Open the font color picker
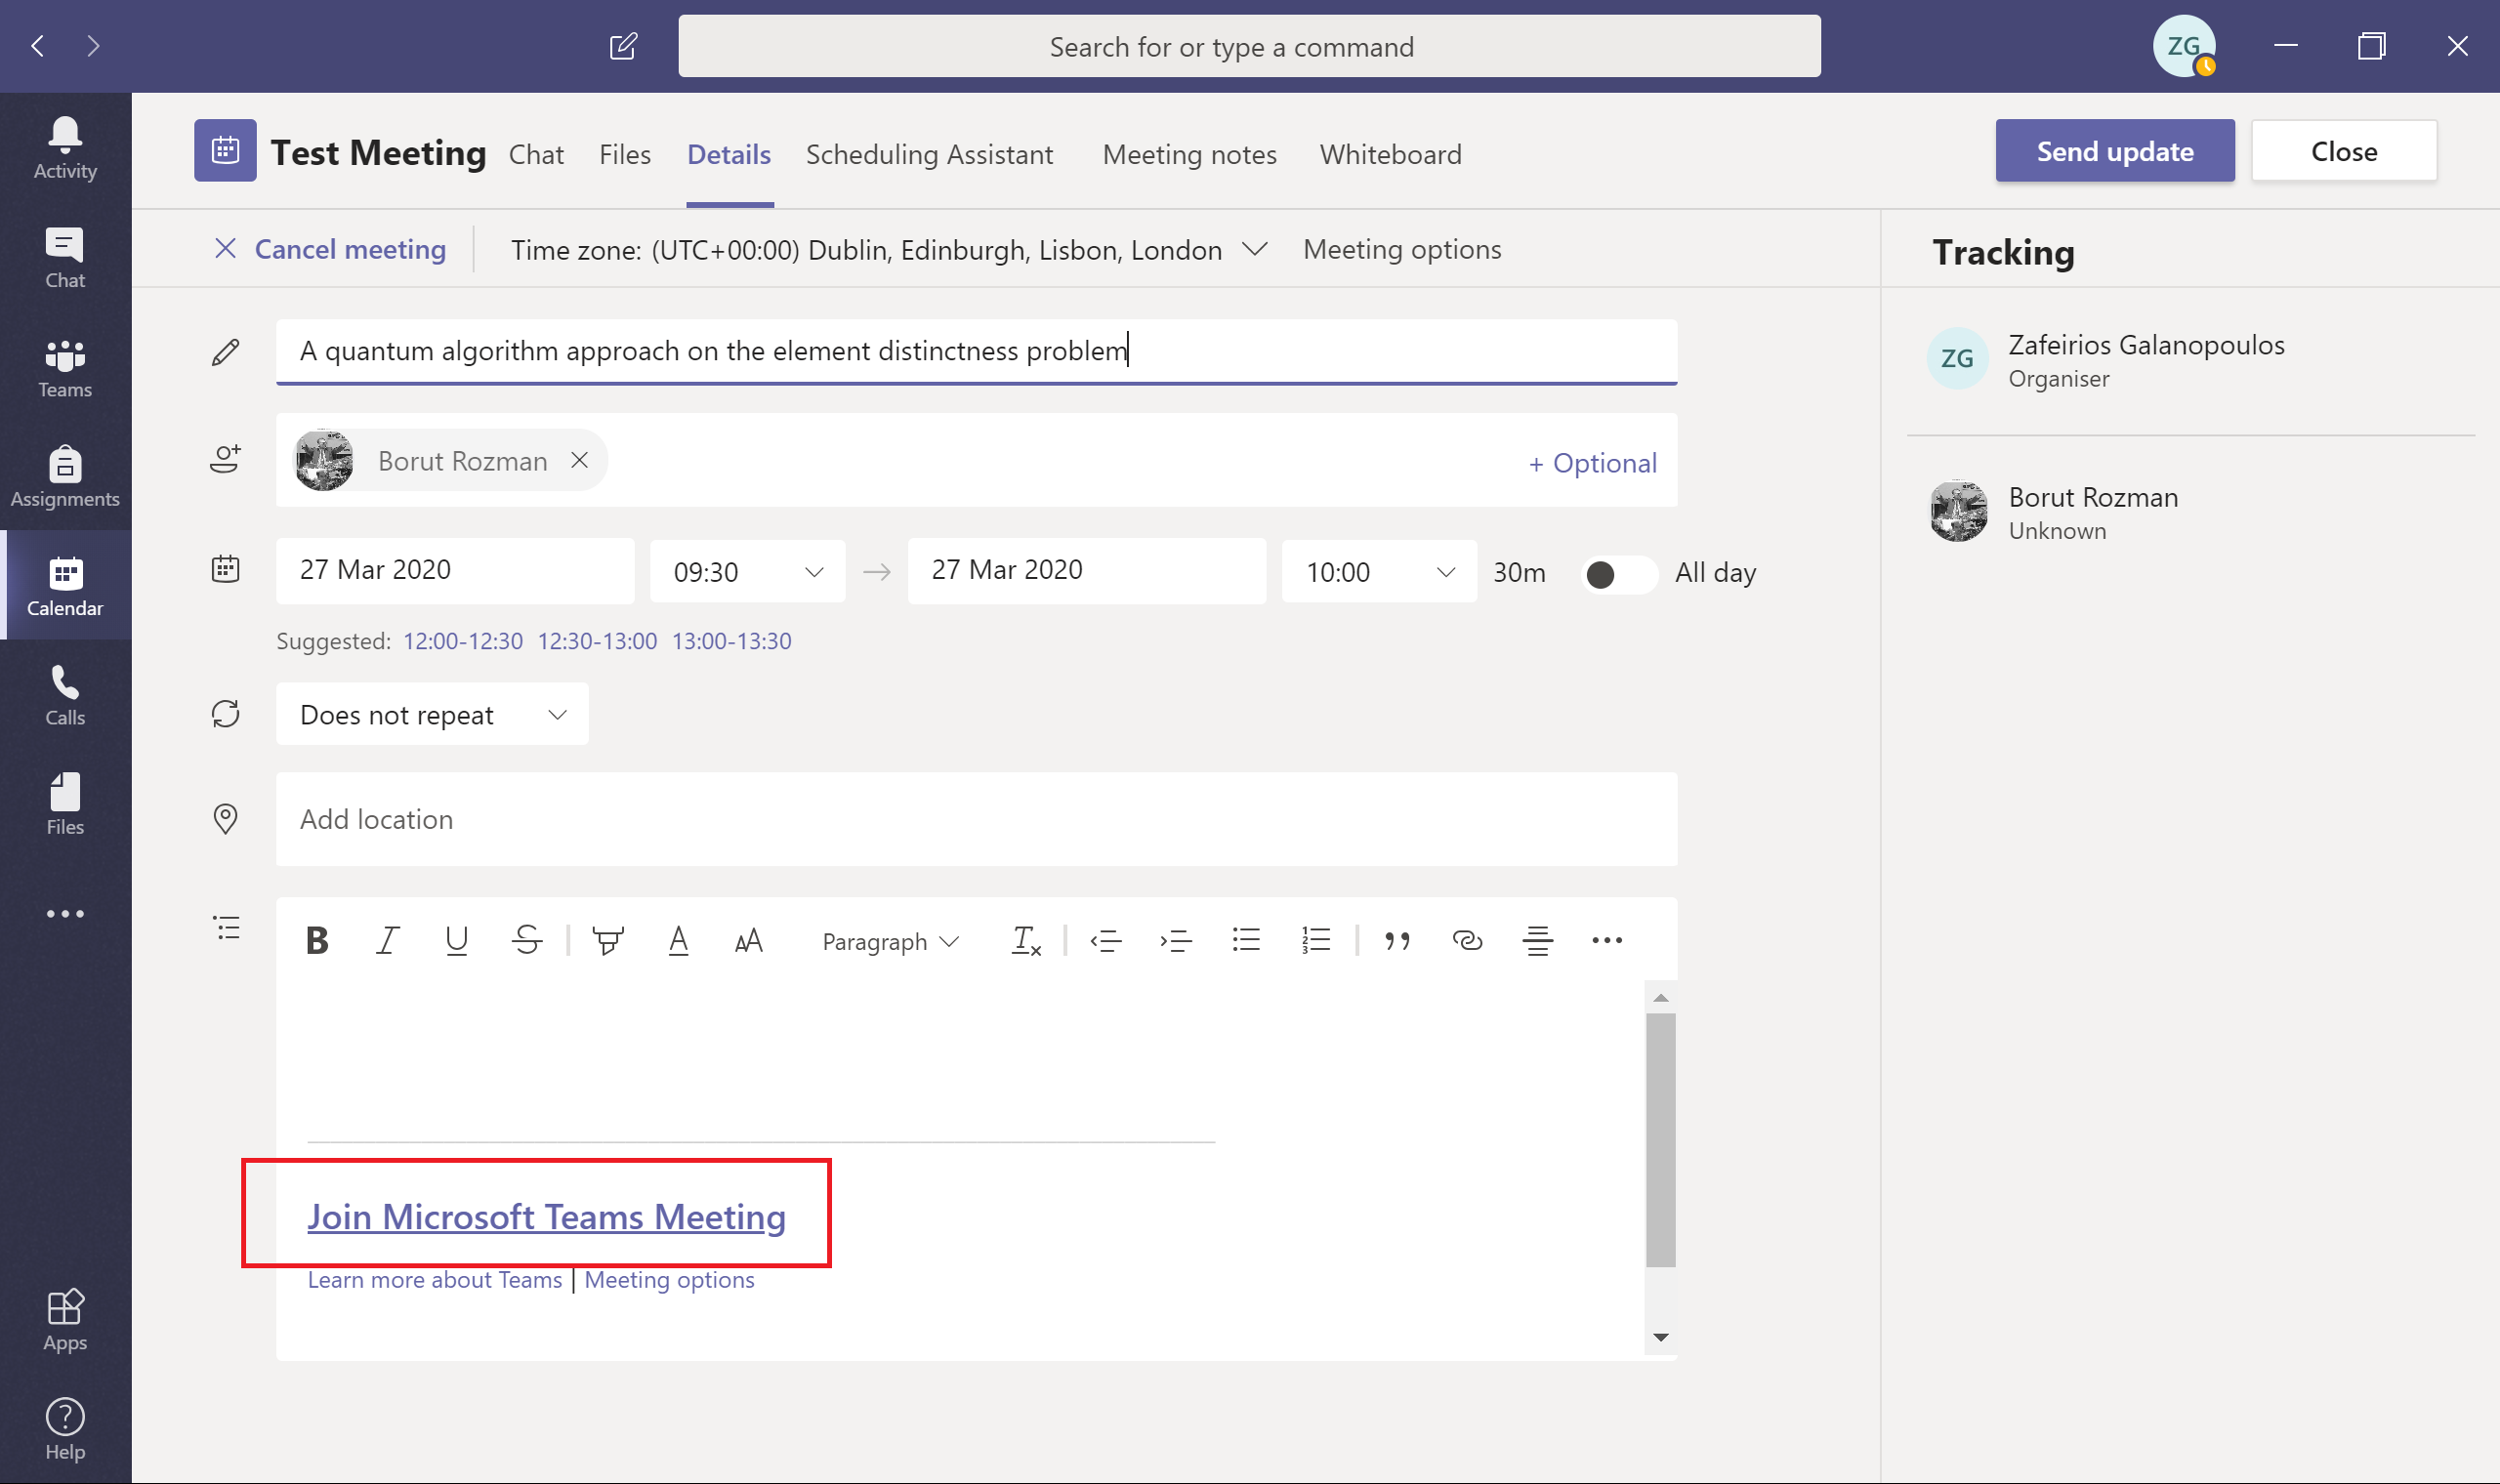The width and height of the screenshot is (2500, 1484). [x=678, y=940]
